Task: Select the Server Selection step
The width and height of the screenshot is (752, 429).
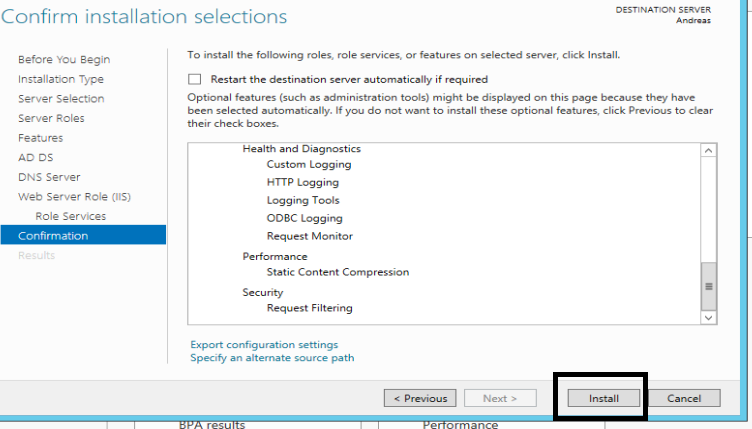Action: click(61, 99)
